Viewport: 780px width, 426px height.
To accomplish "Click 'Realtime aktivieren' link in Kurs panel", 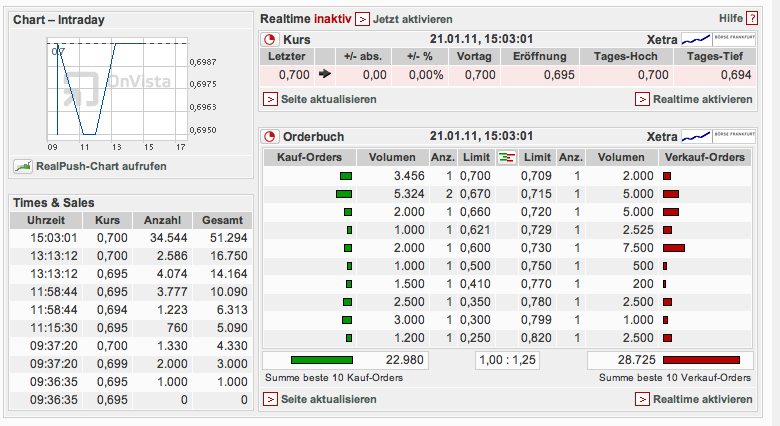I will pyautogui.click(x=702, y=99).
